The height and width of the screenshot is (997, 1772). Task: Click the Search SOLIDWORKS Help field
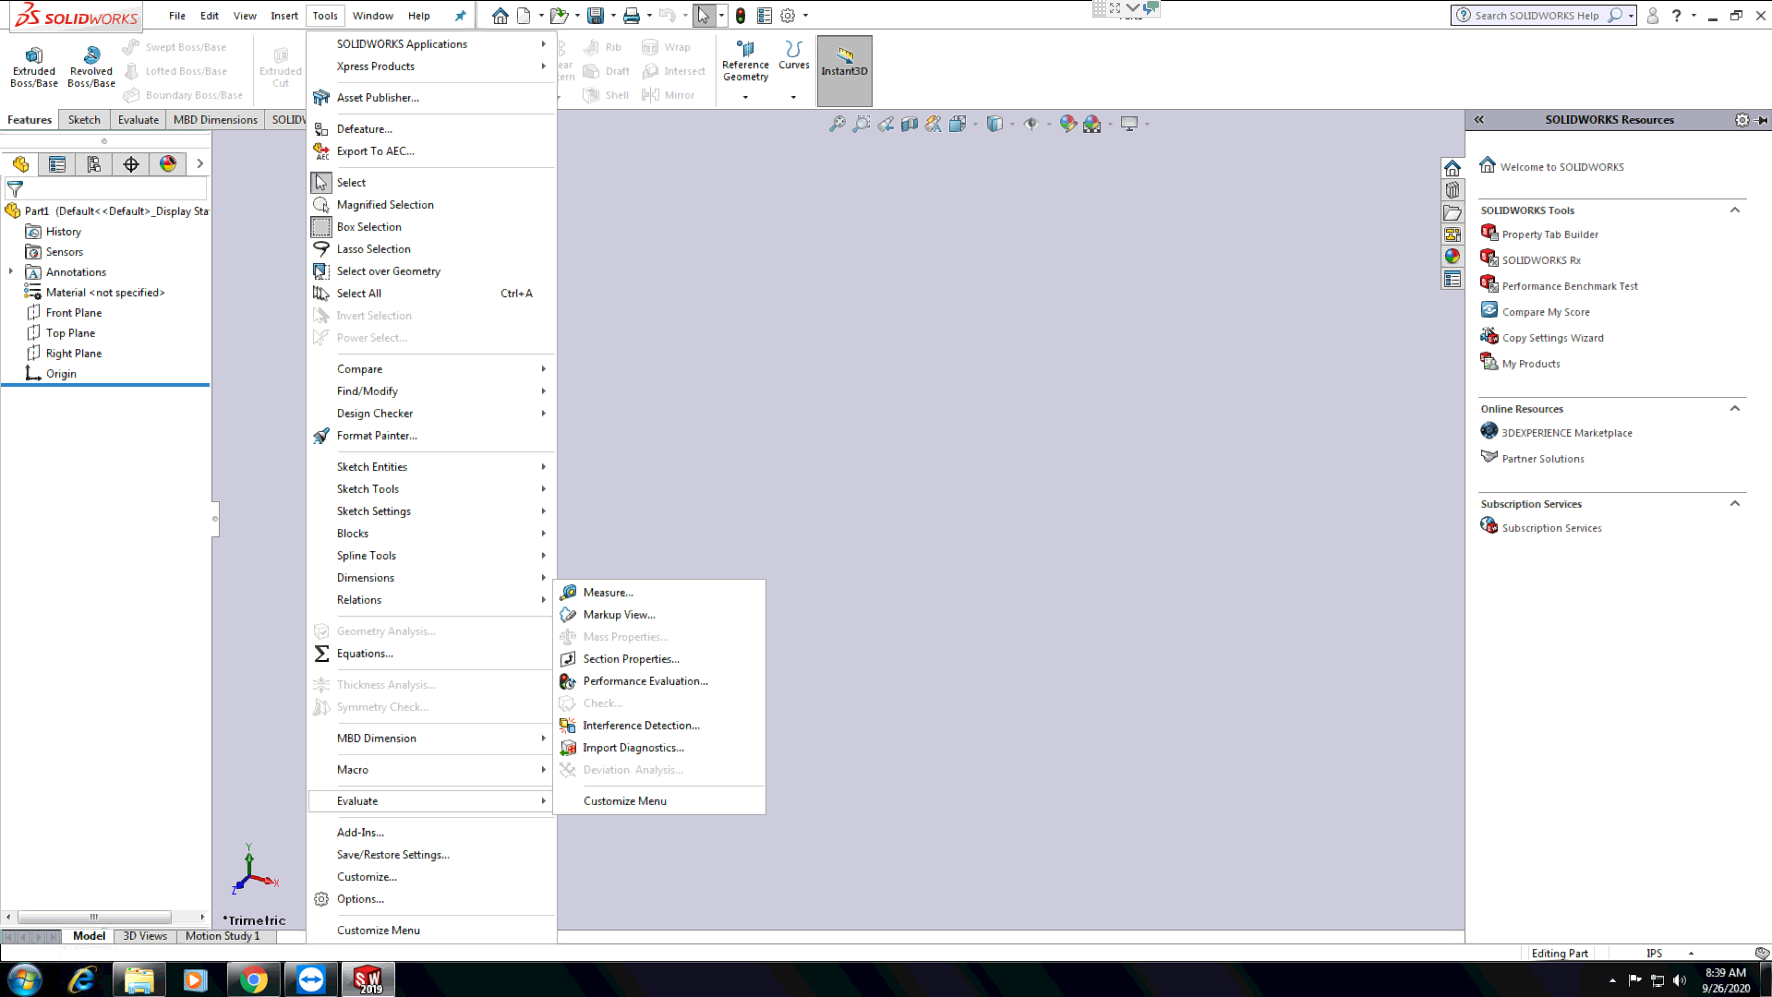coord(1536,15)
